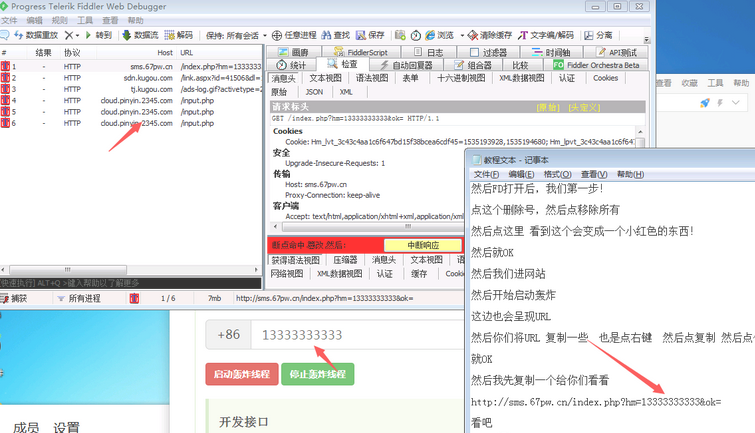The image size is (755, 433).
Task: Select the 压缩器 response tab
Action: click(x=345, y=260)
